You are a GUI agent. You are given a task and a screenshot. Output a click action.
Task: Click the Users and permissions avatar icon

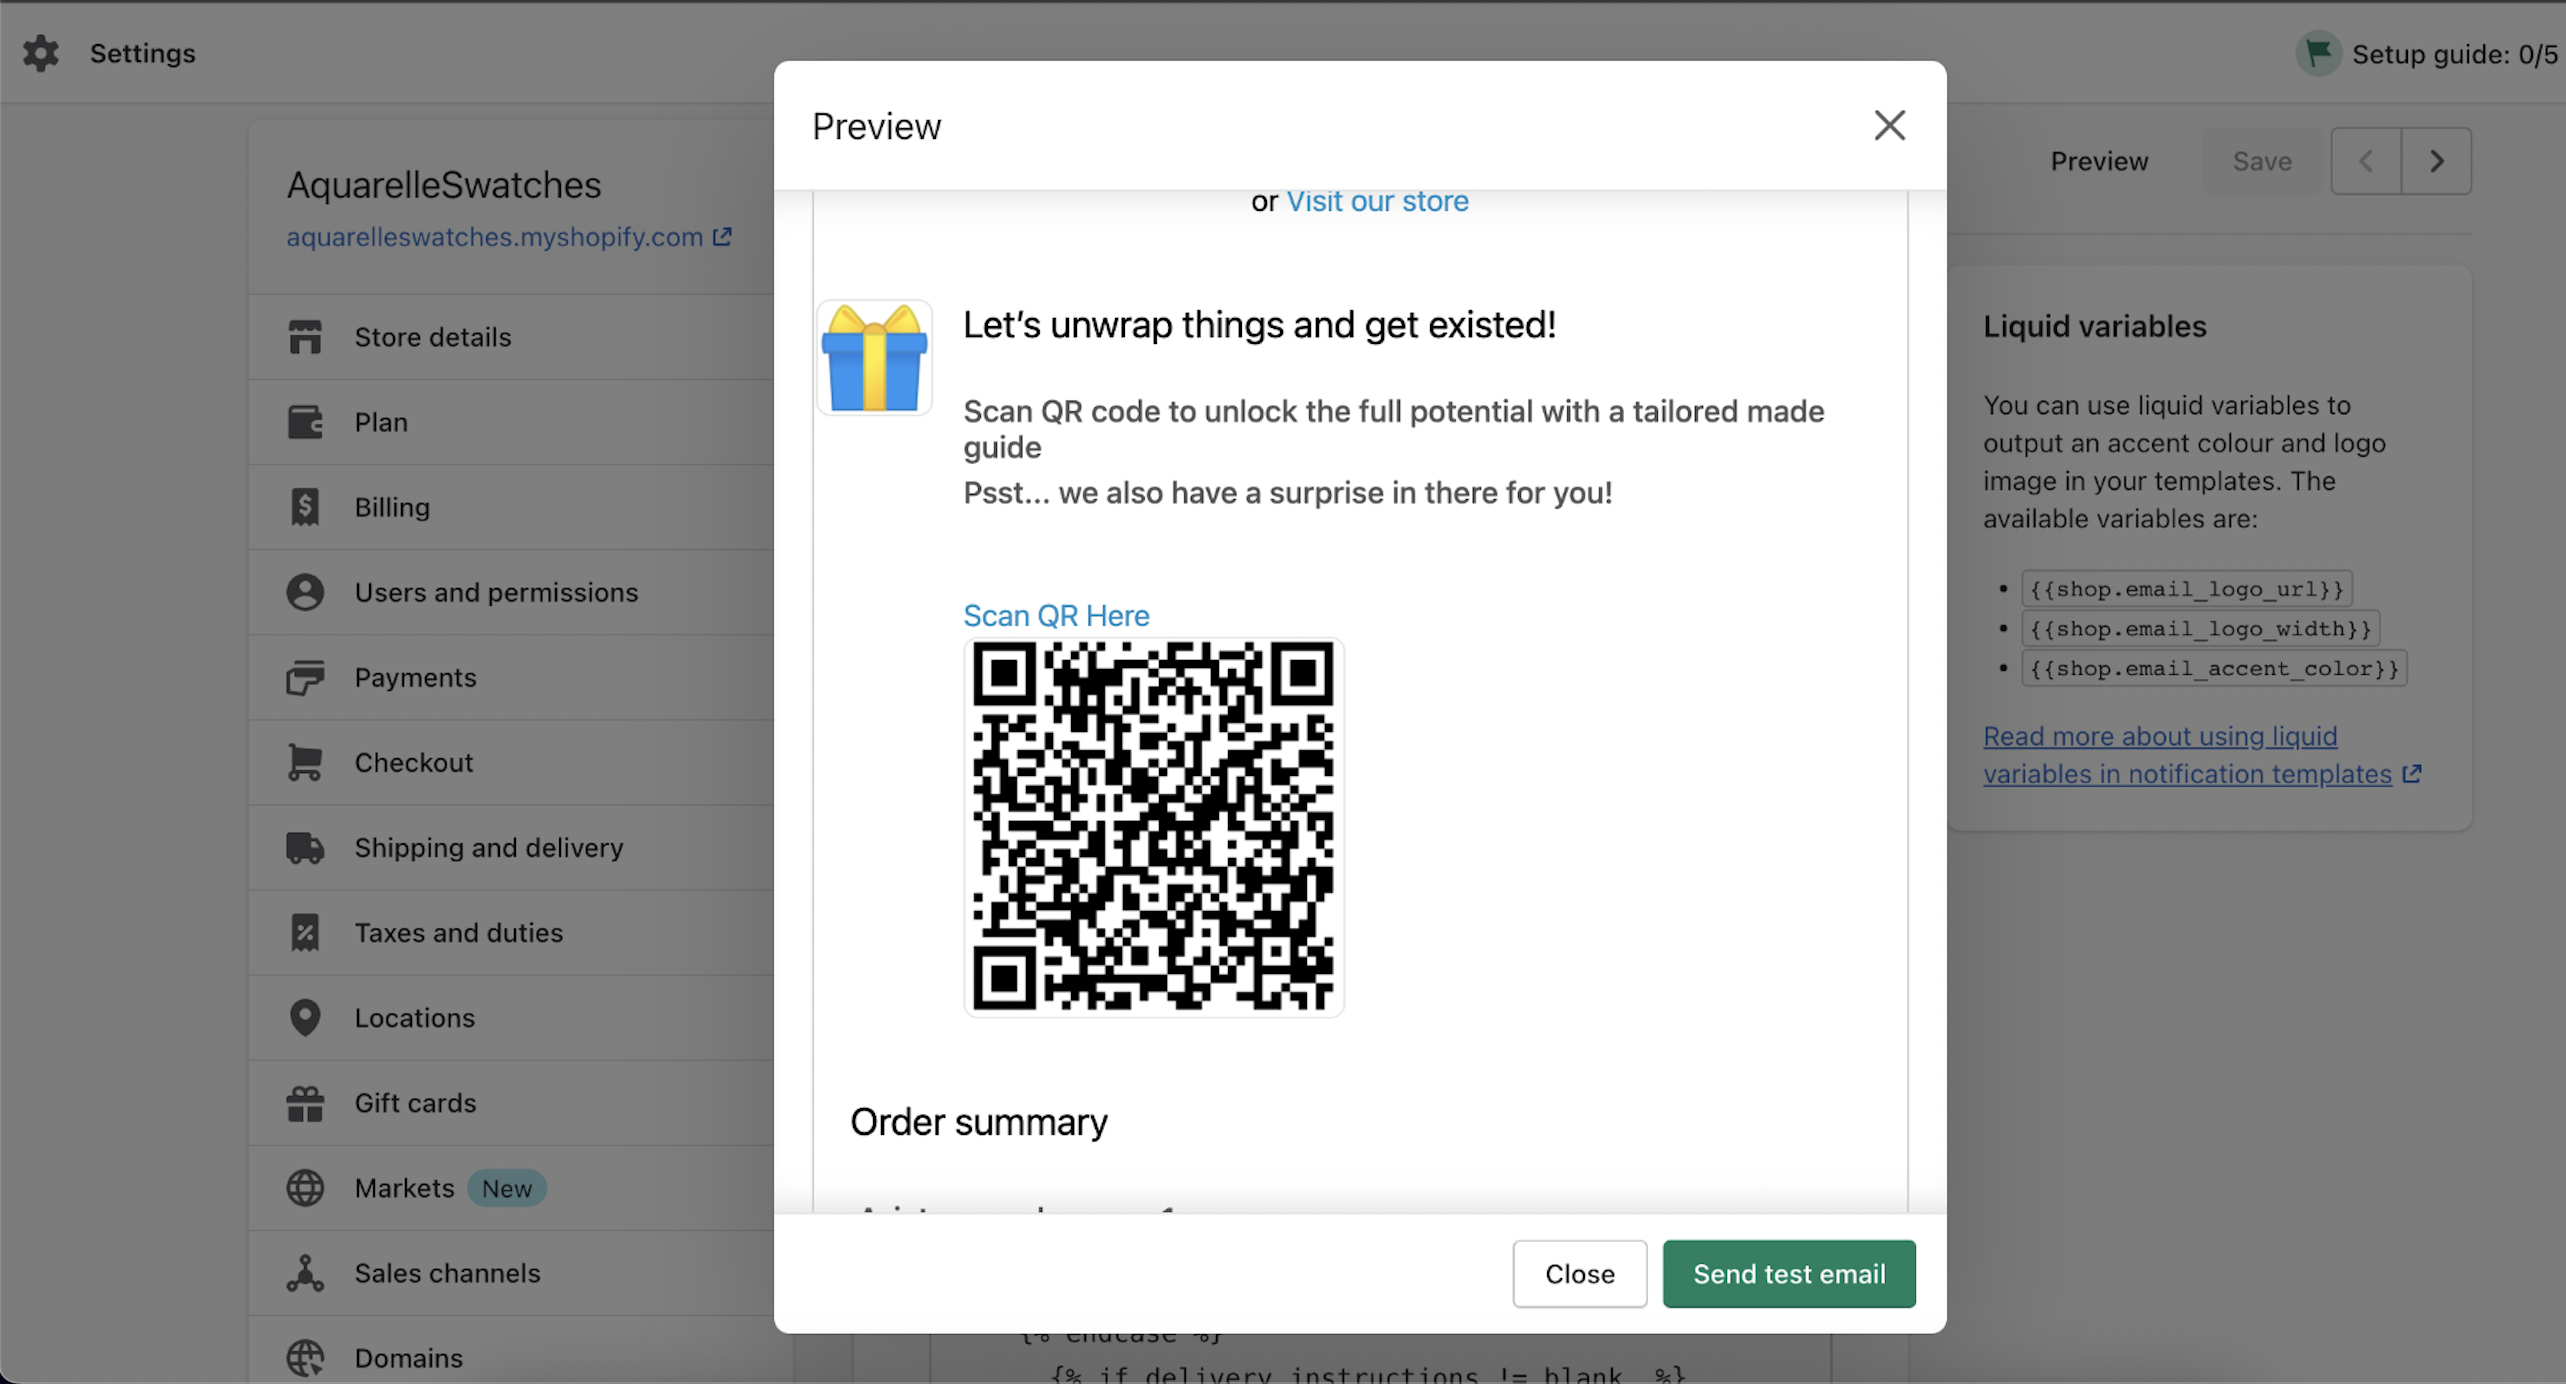point(305,592)
